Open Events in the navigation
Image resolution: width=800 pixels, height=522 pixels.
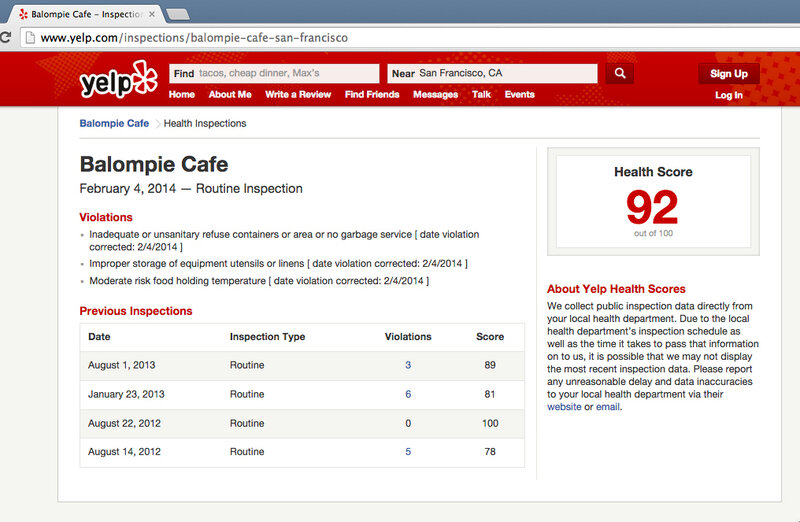[519, 94]
